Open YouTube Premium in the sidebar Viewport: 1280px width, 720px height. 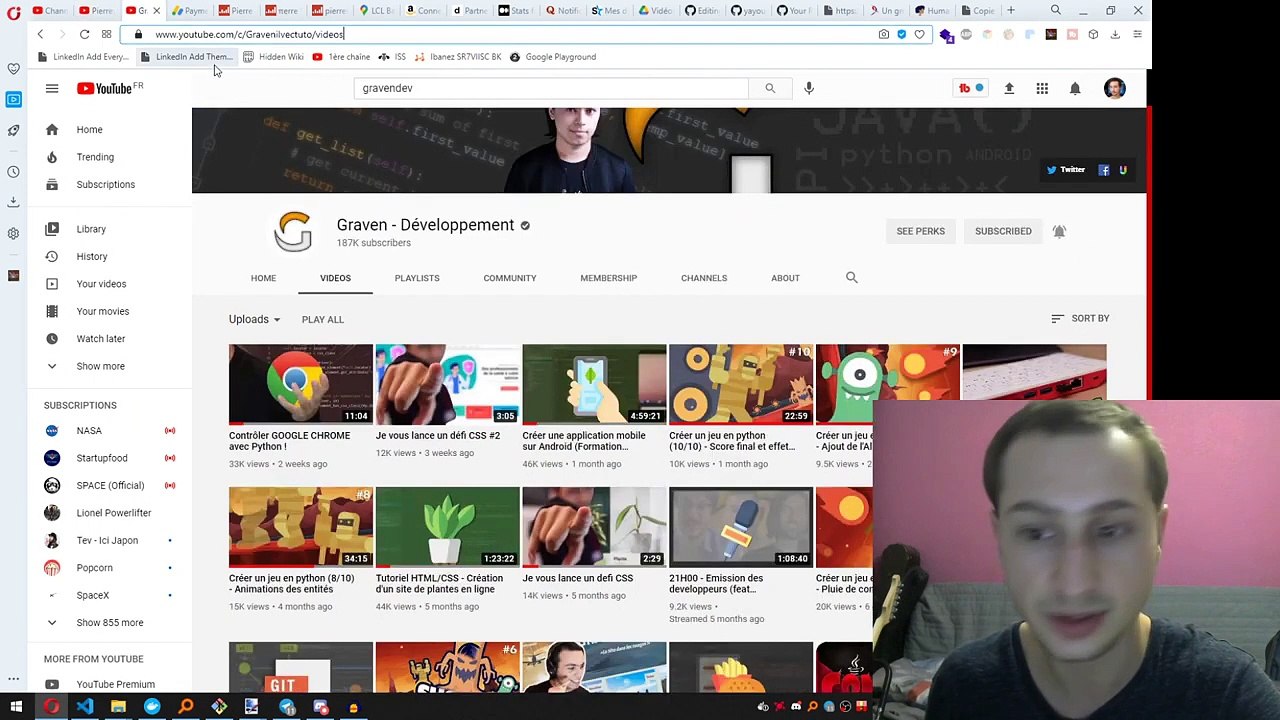pos(115,684)
